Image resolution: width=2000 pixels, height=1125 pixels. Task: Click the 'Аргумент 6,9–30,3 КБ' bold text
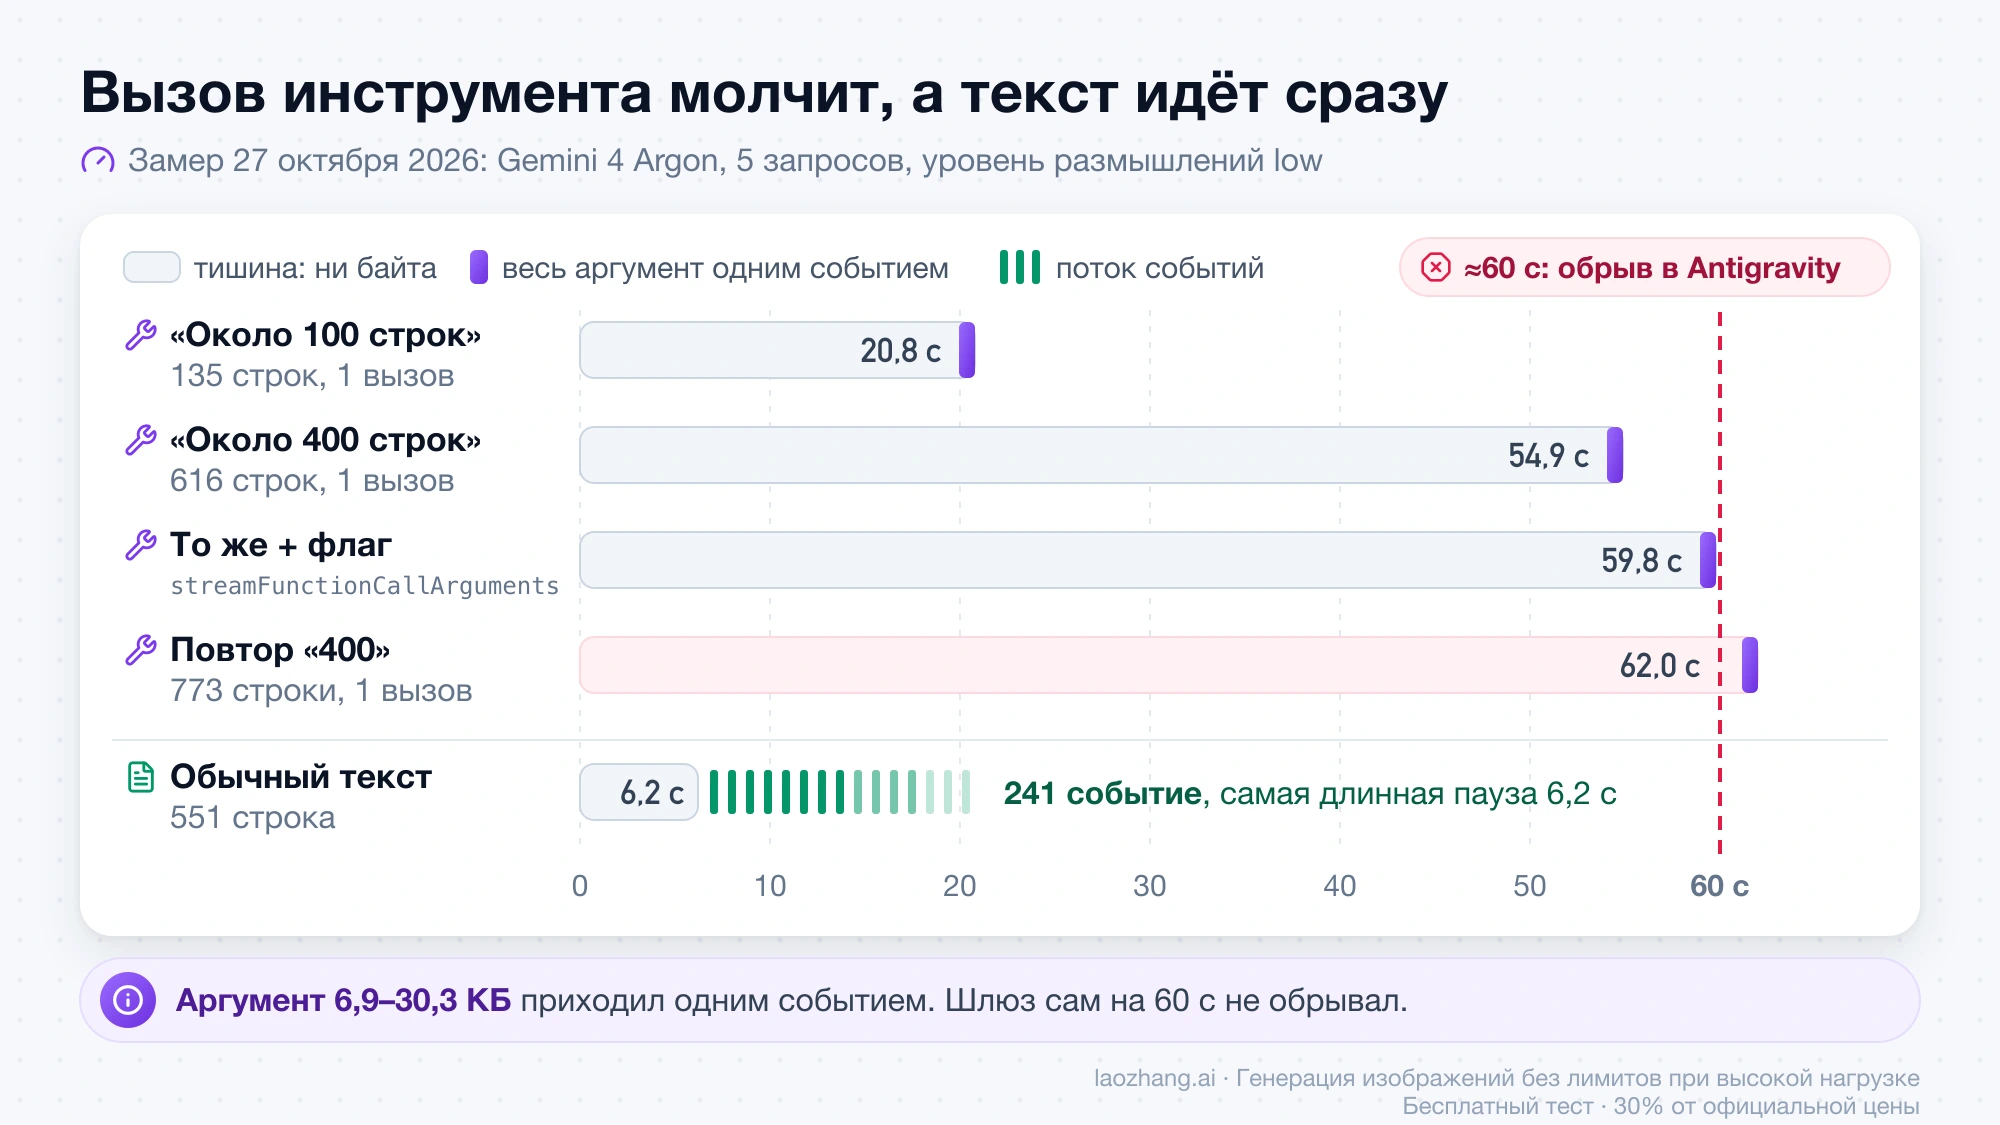[343, 1000]
